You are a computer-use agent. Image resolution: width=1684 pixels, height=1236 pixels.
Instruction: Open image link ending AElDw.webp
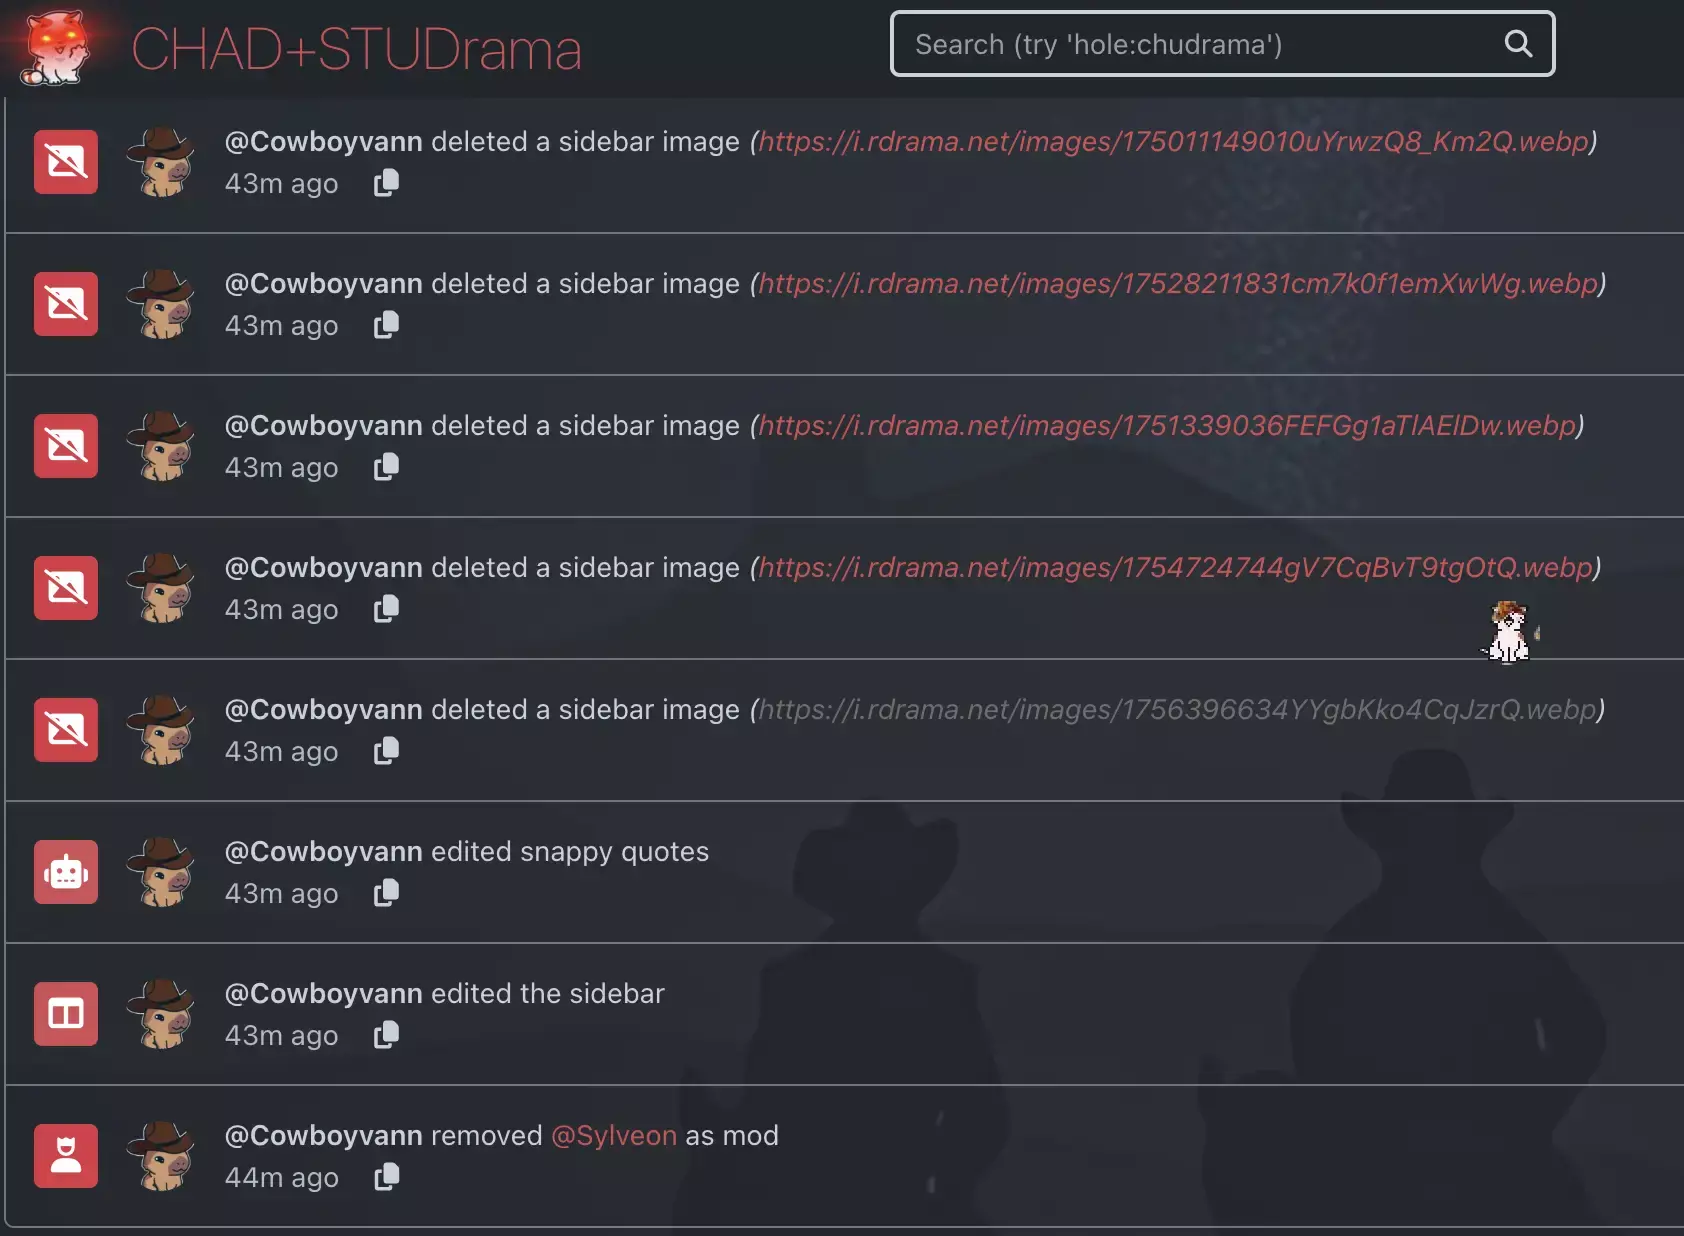point(1167,425)
